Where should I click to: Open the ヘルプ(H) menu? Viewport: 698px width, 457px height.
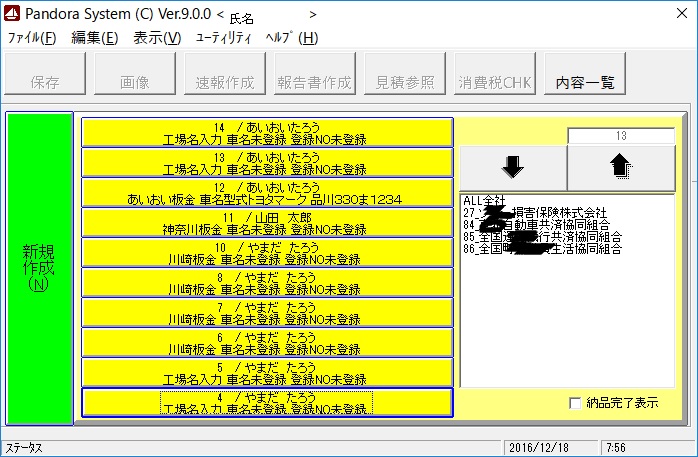click(x=291, y=38)
